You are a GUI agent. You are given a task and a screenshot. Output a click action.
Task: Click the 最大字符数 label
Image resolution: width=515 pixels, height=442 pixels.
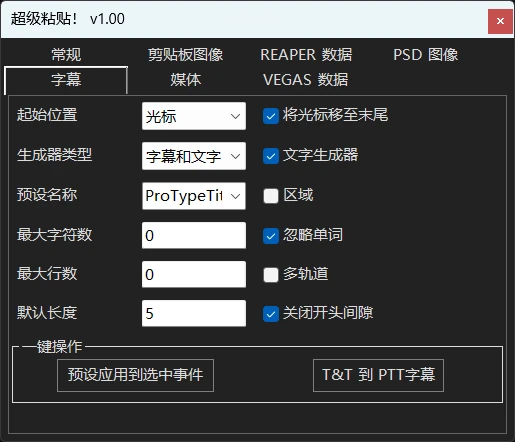tap(54, 235)
